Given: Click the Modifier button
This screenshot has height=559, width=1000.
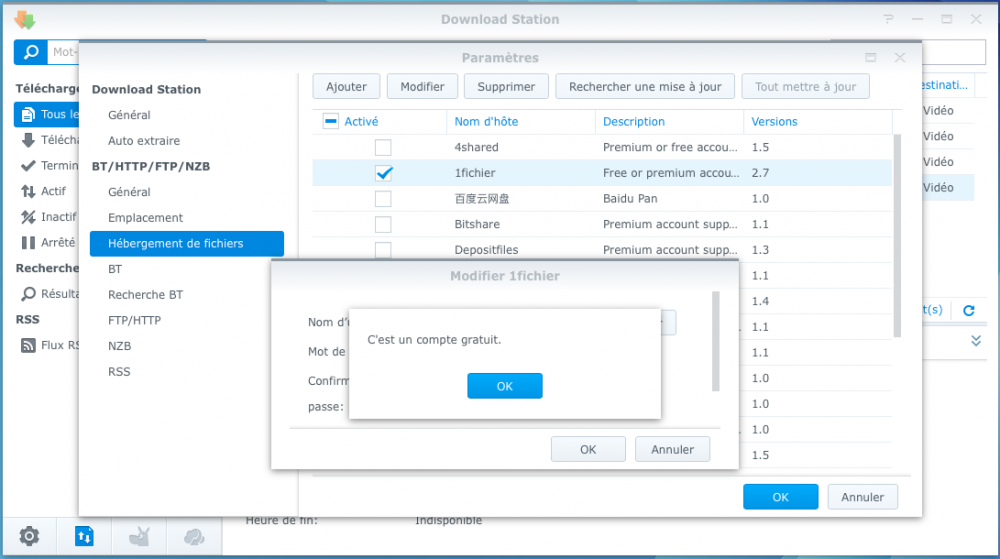Looking at the screenshot, I should [422, 87].
